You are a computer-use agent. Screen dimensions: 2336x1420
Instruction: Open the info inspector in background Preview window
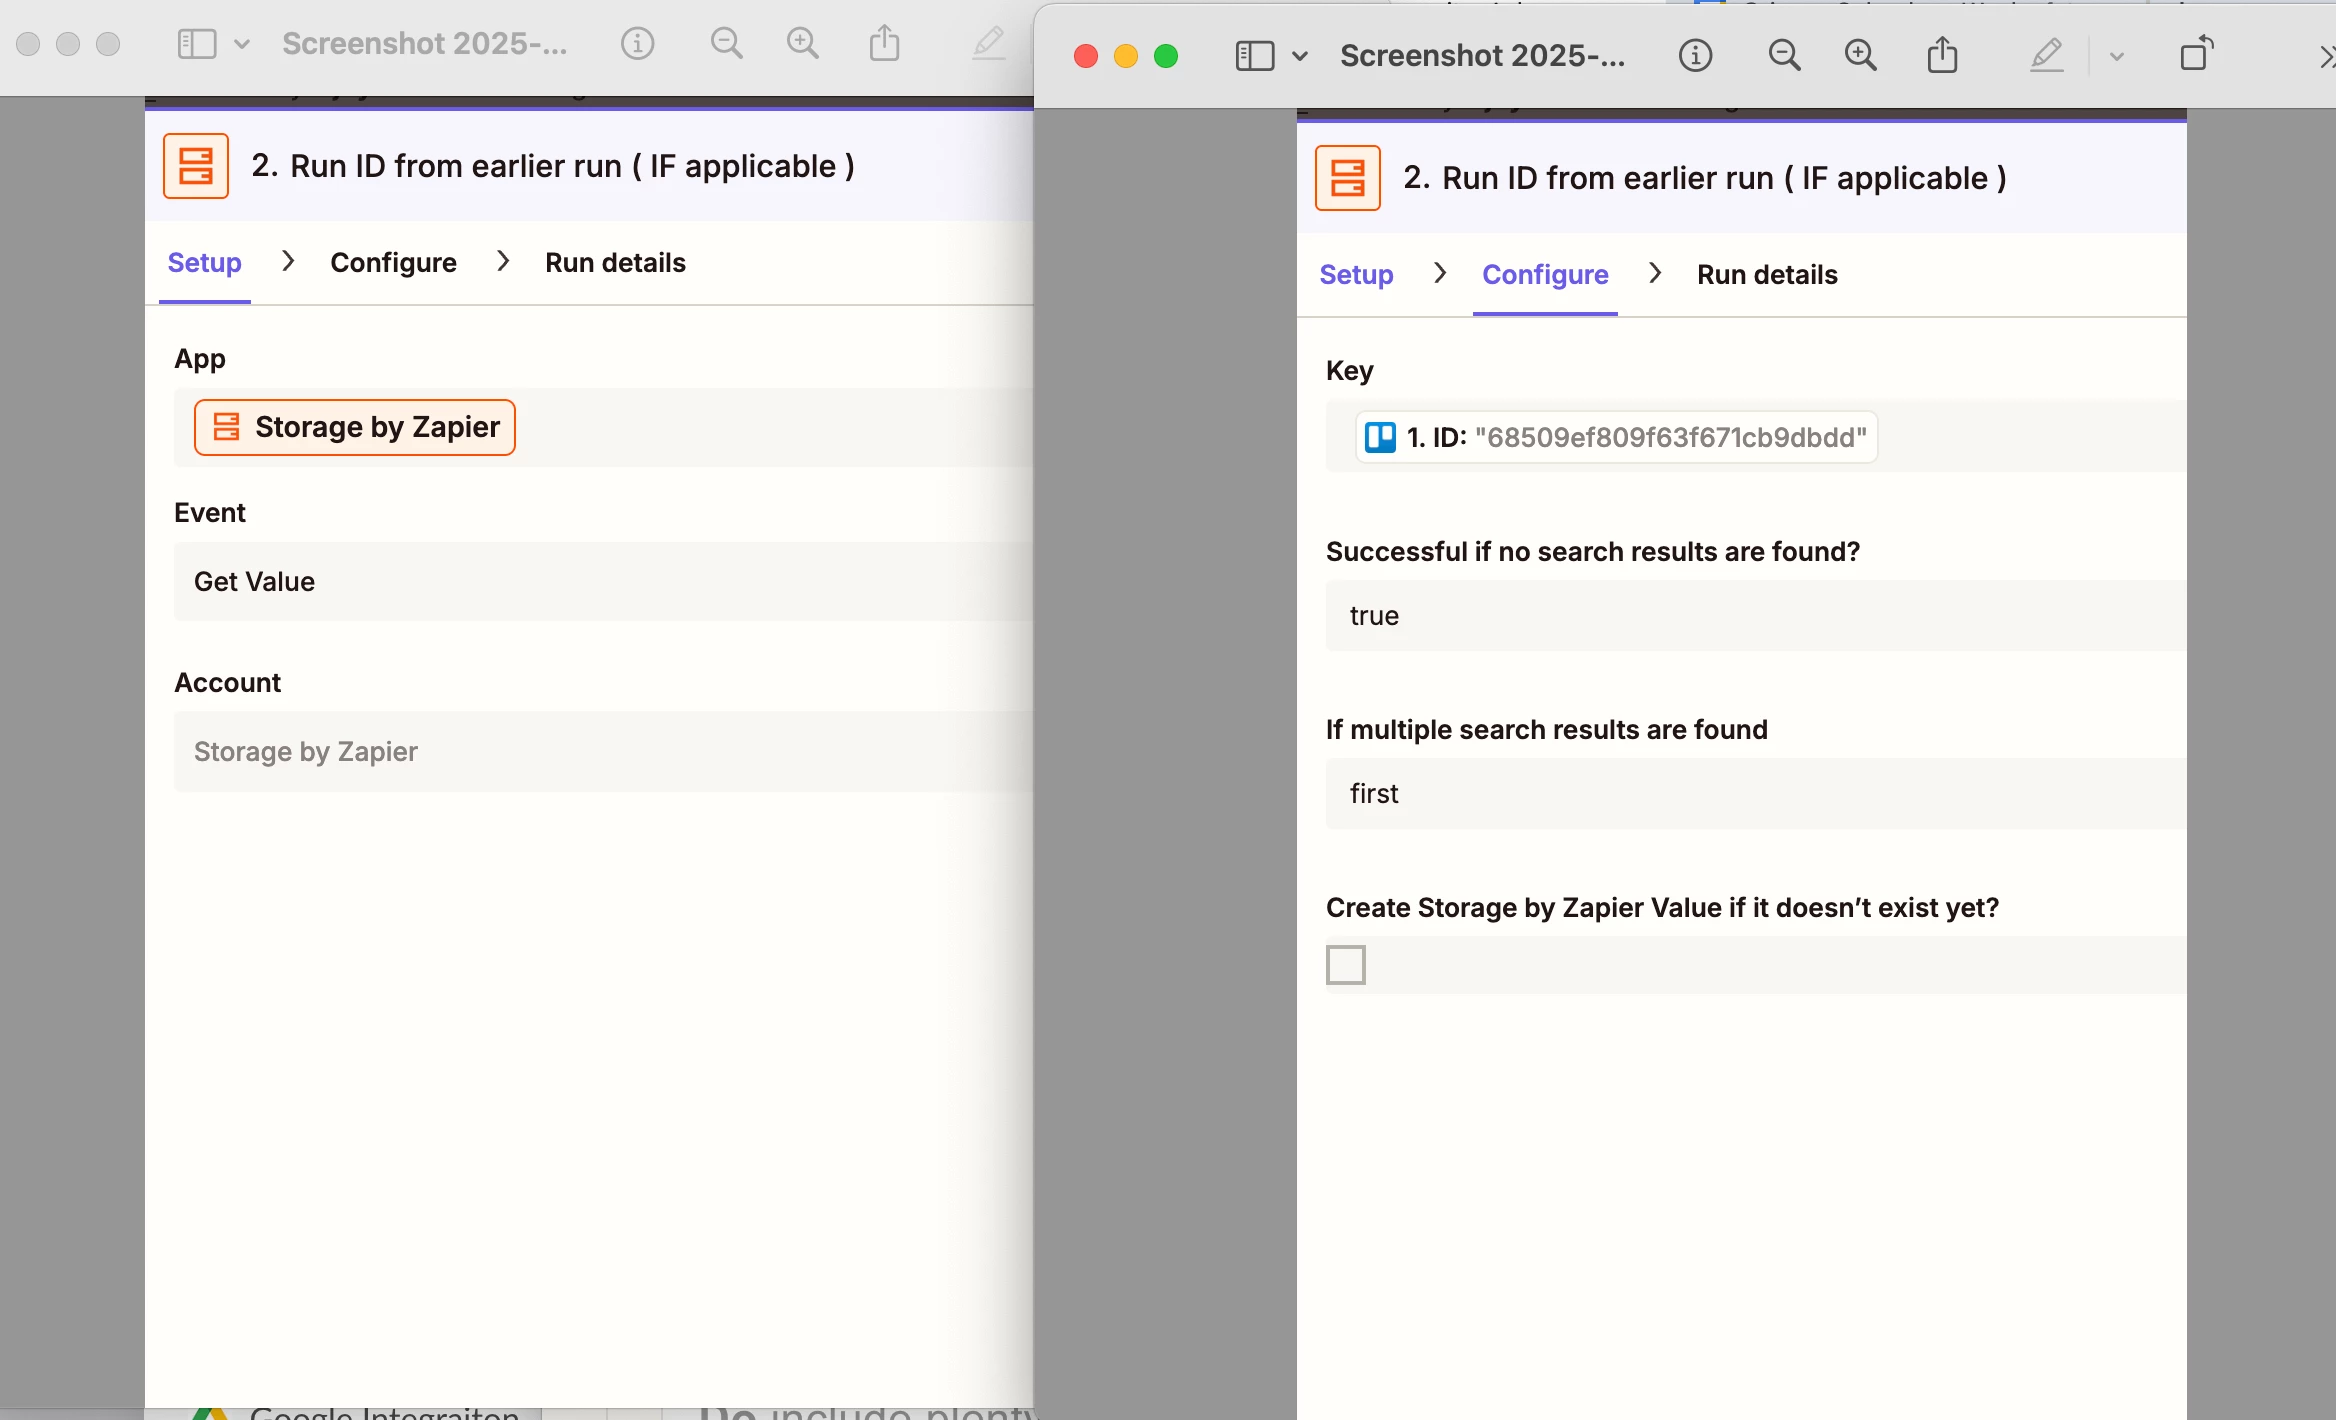click(x=637, y=44)
